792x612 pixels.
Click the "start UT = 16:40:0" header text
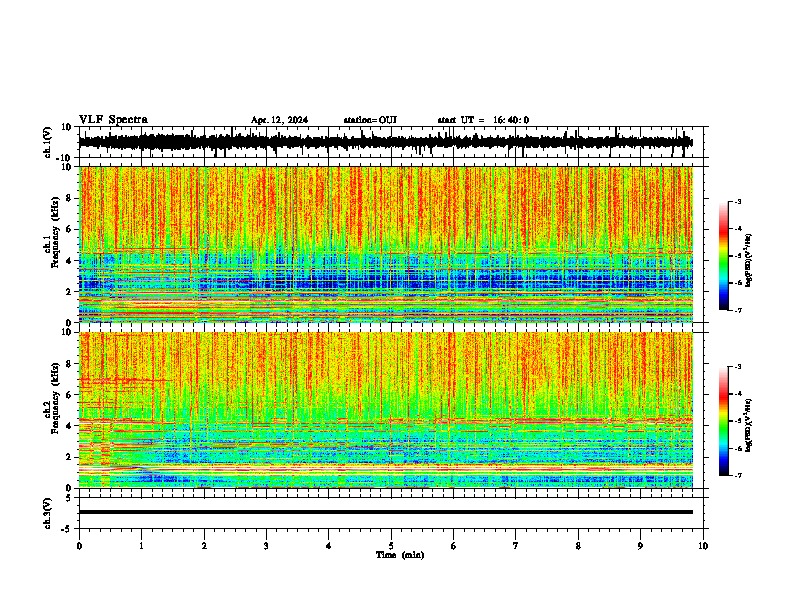[483, 120]
